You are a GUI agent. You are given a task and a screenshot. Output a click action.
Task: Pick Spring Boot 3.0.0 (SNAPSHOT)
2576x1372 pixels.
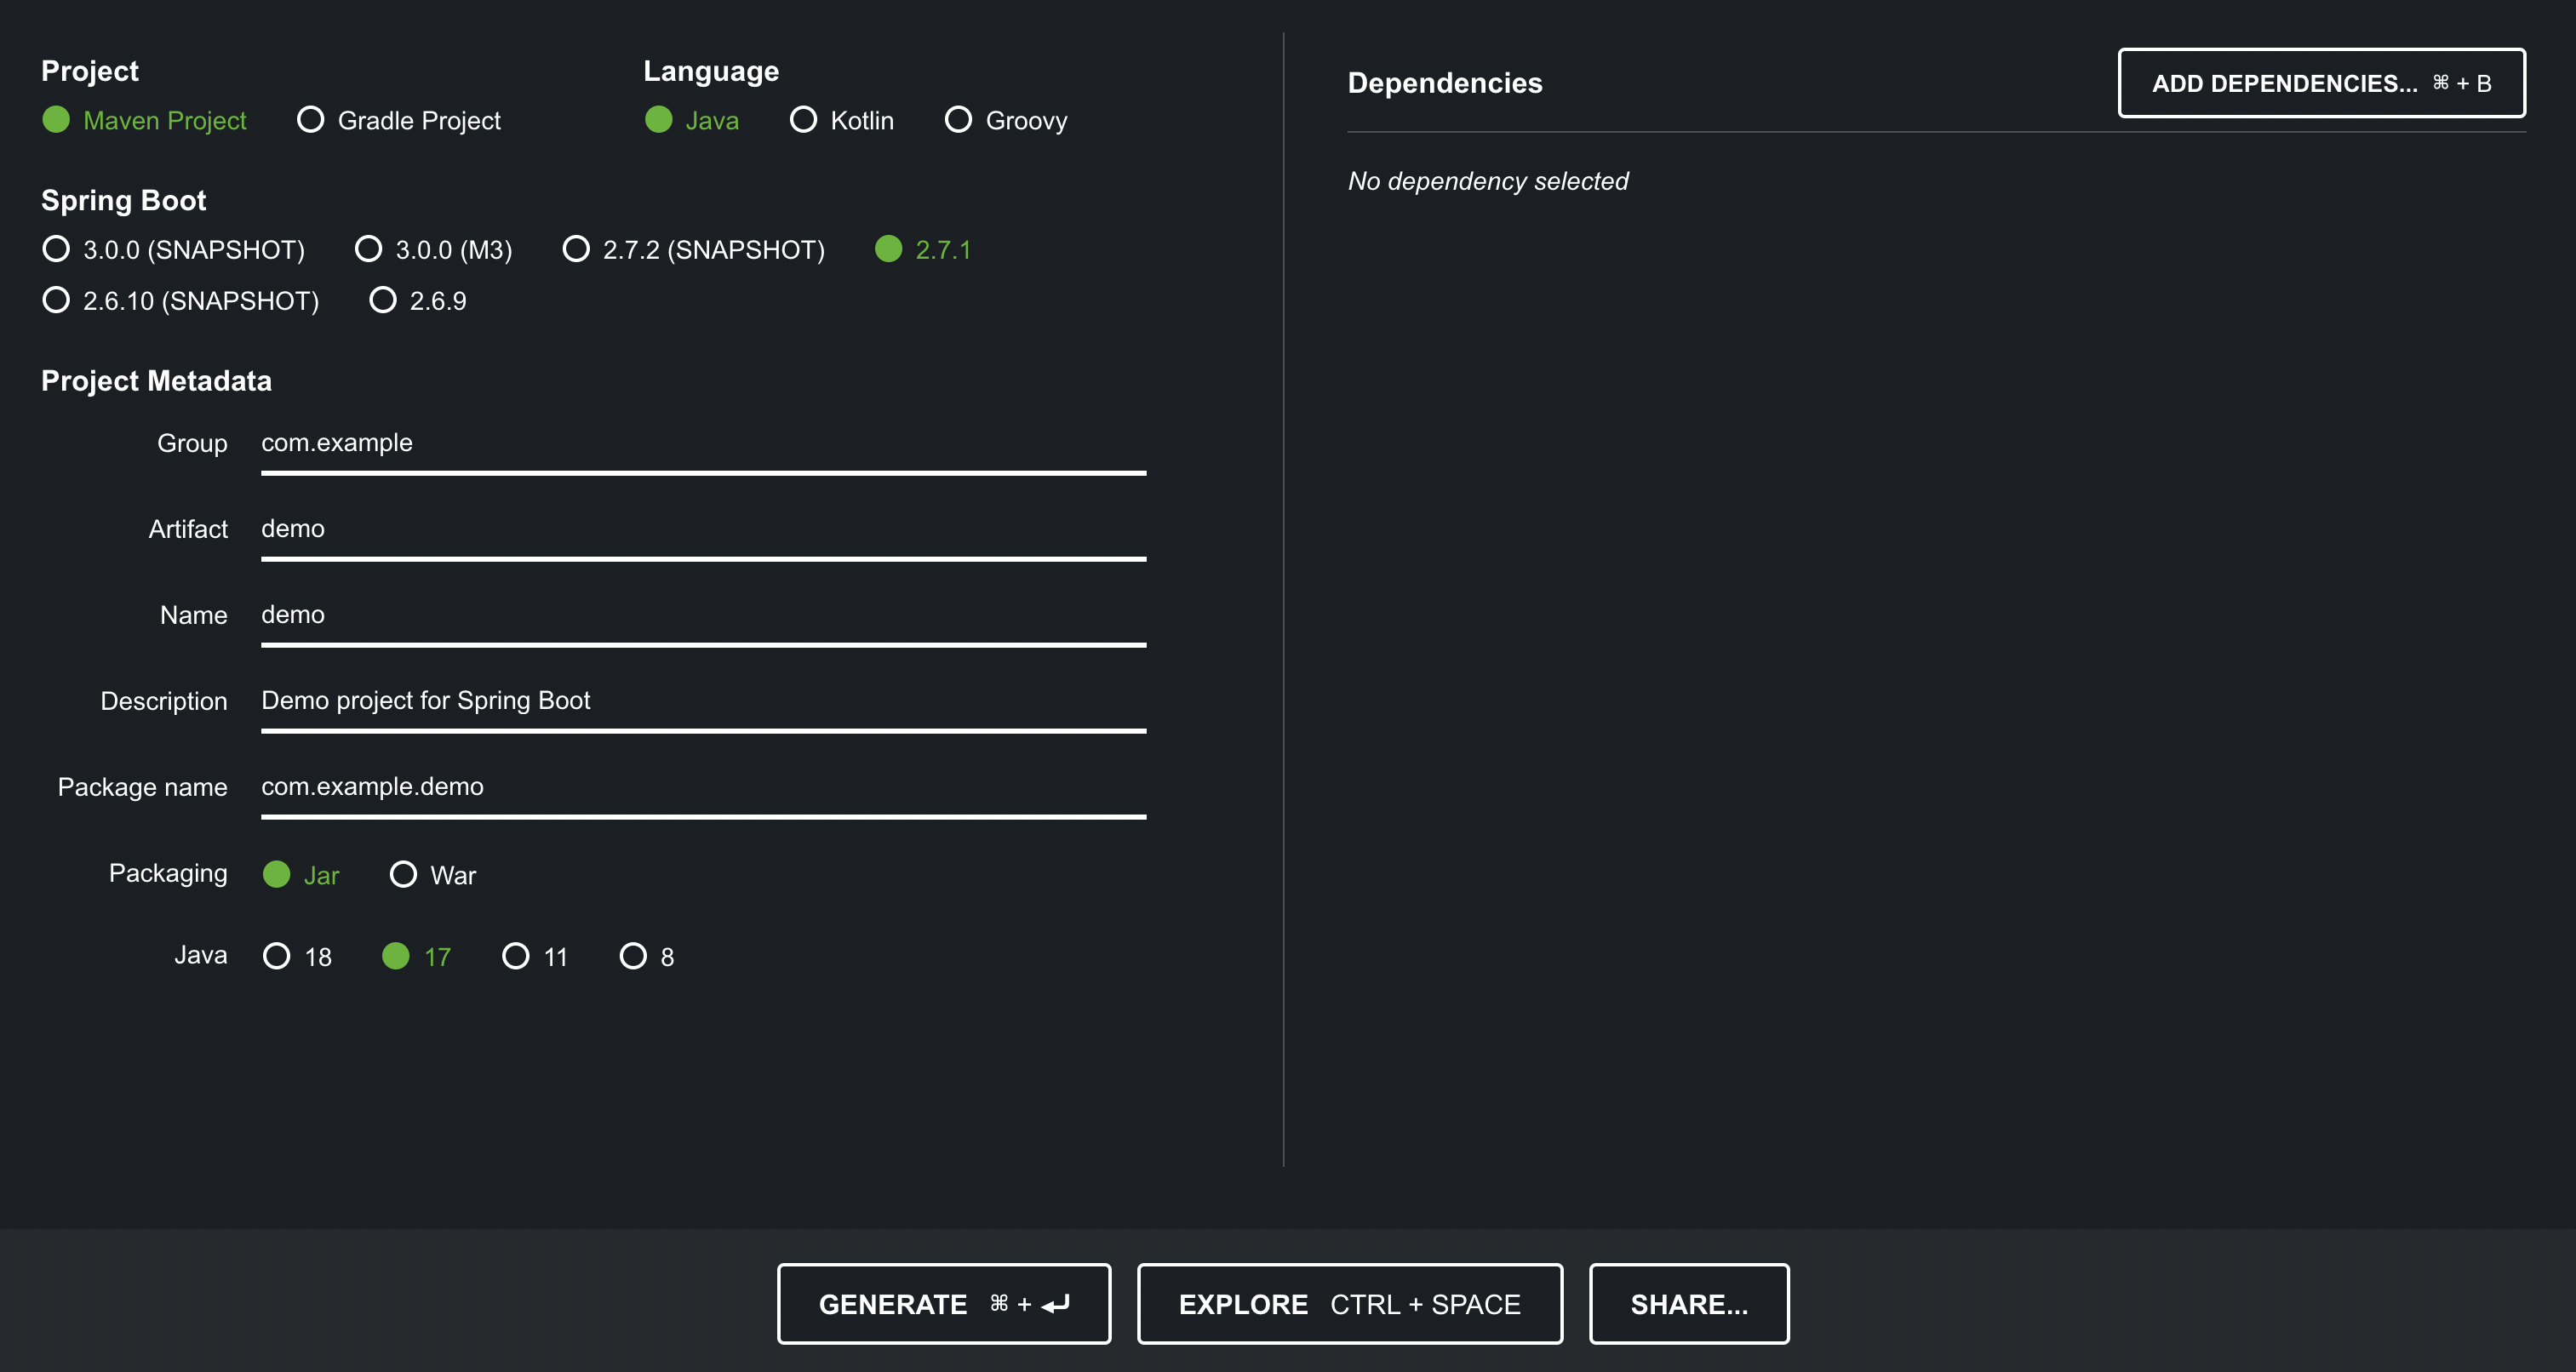[x=57, y=249]
